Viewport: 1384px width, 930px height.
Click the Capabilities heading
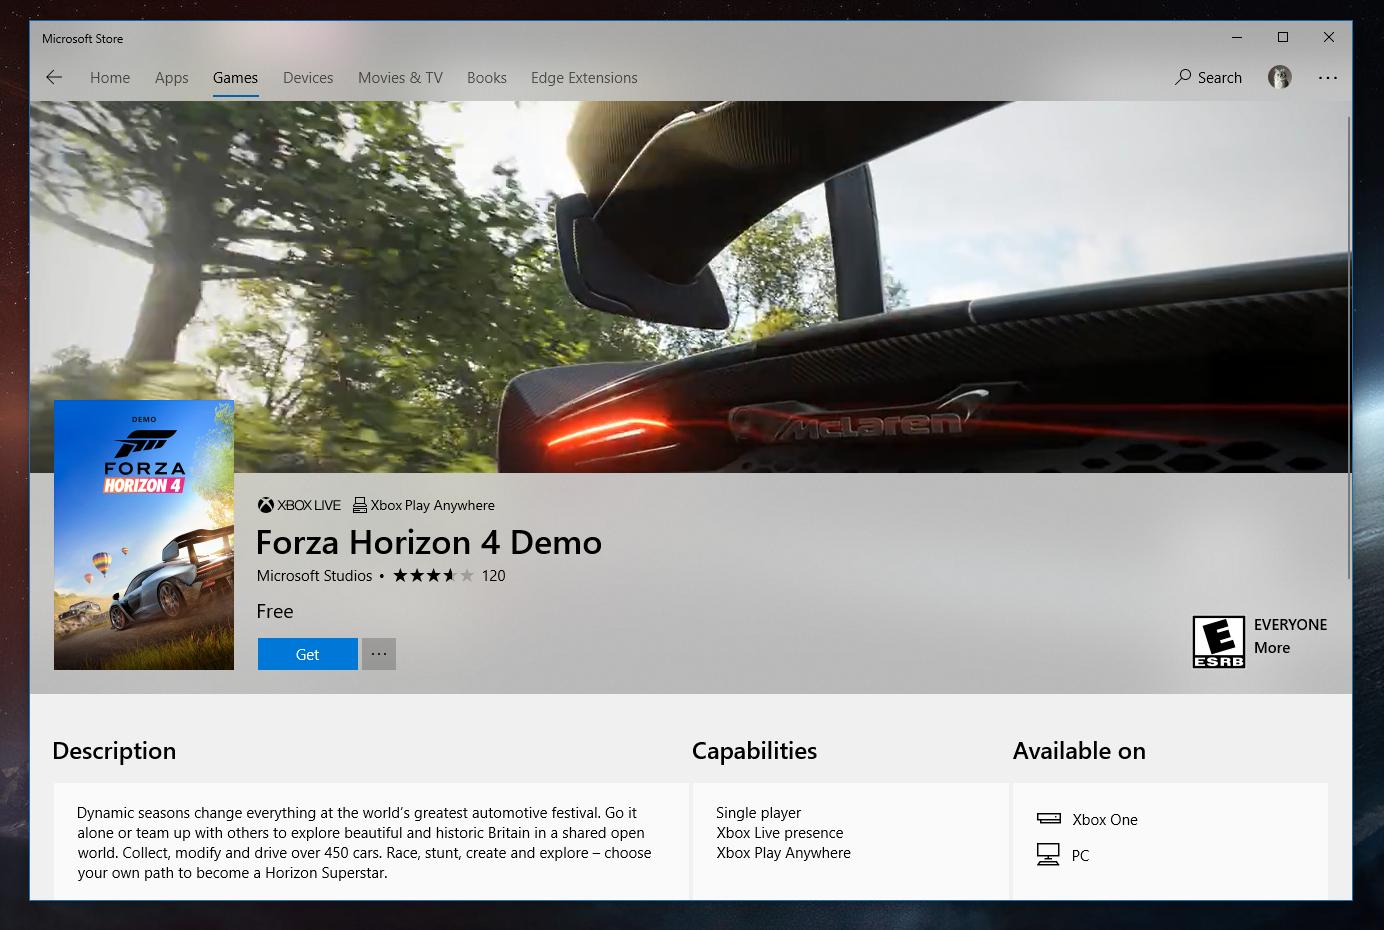pos(754,751)
